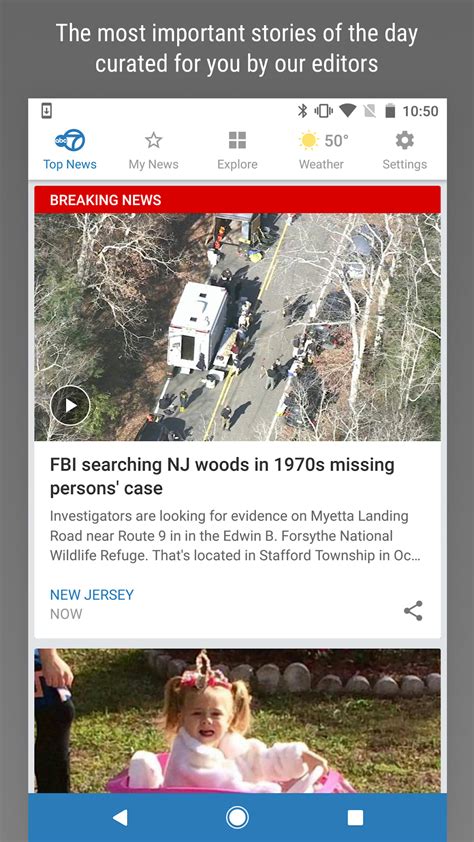This screenshot has height=842, width=474.
Task: Switch to the My News tab
Action: 154,150
